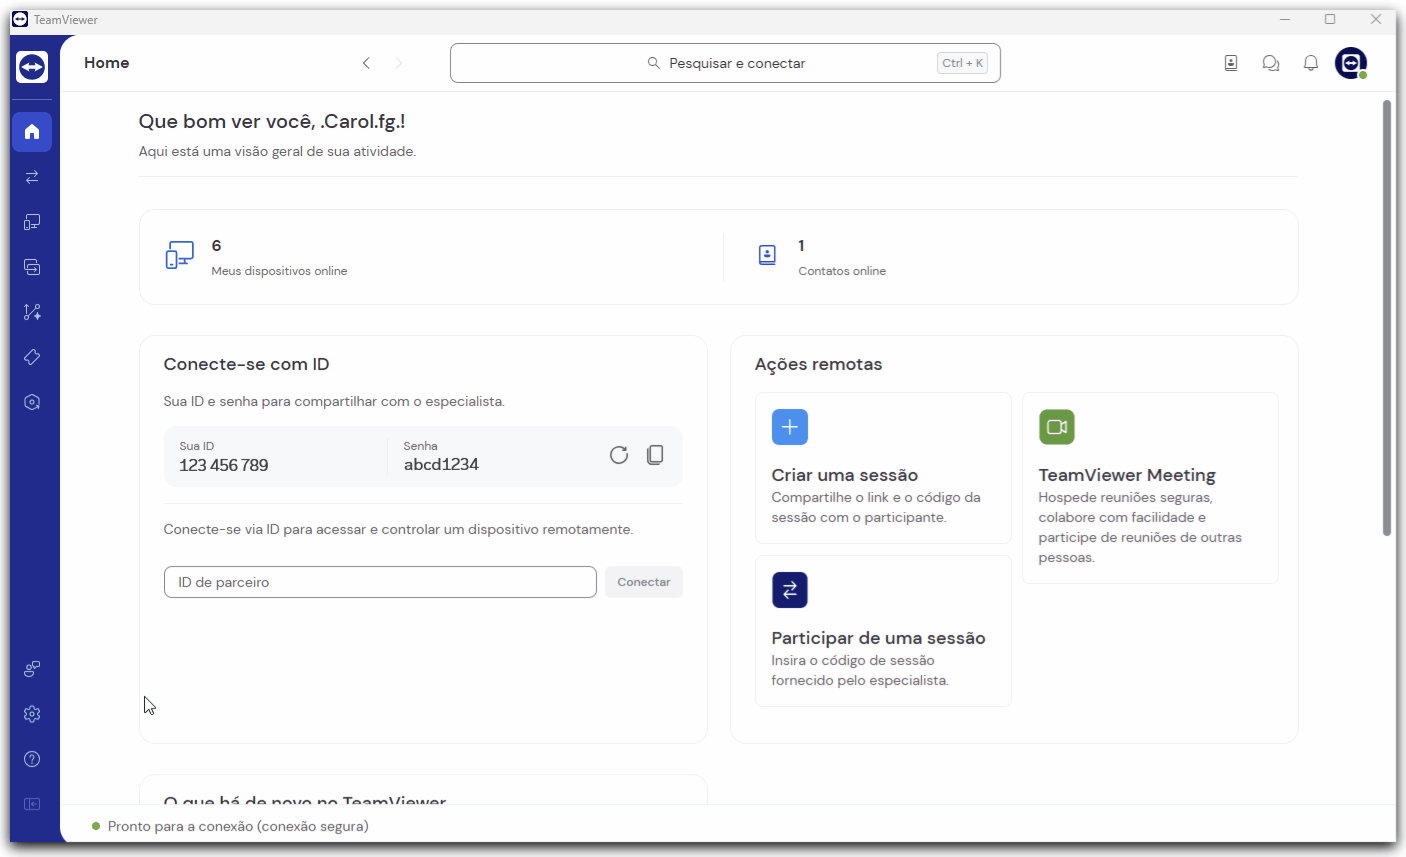This screenshot has width=1406, height=857.
Task: Click the Sua ID value 123 456 789
Action: [224, 465]
